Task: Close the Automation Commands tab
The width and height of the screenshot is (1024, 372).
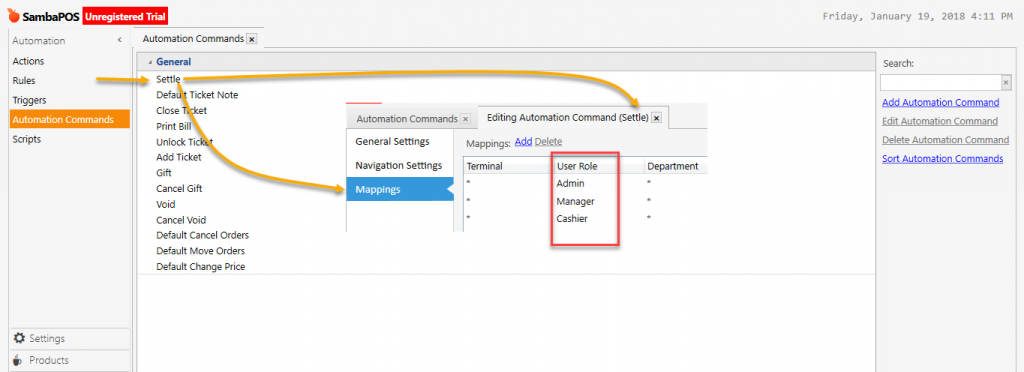Action: 252,39
